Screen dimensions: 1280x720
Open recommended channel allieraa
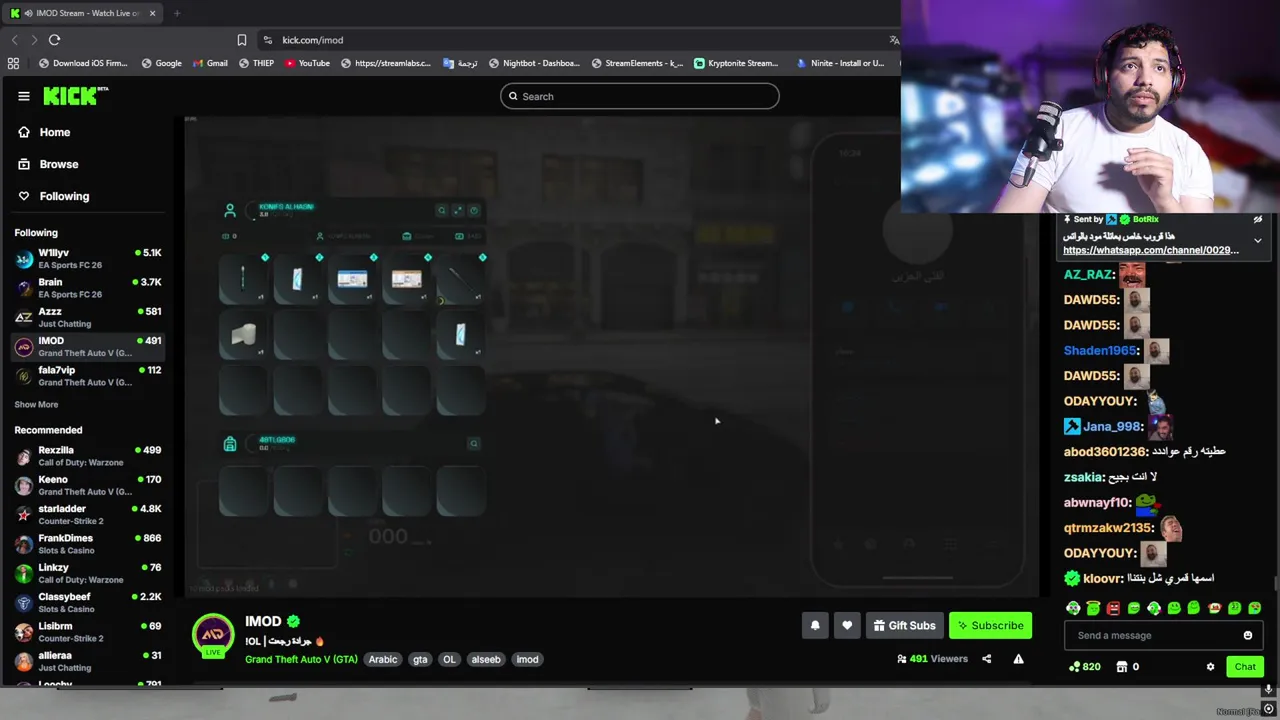(x=88, y=661)
